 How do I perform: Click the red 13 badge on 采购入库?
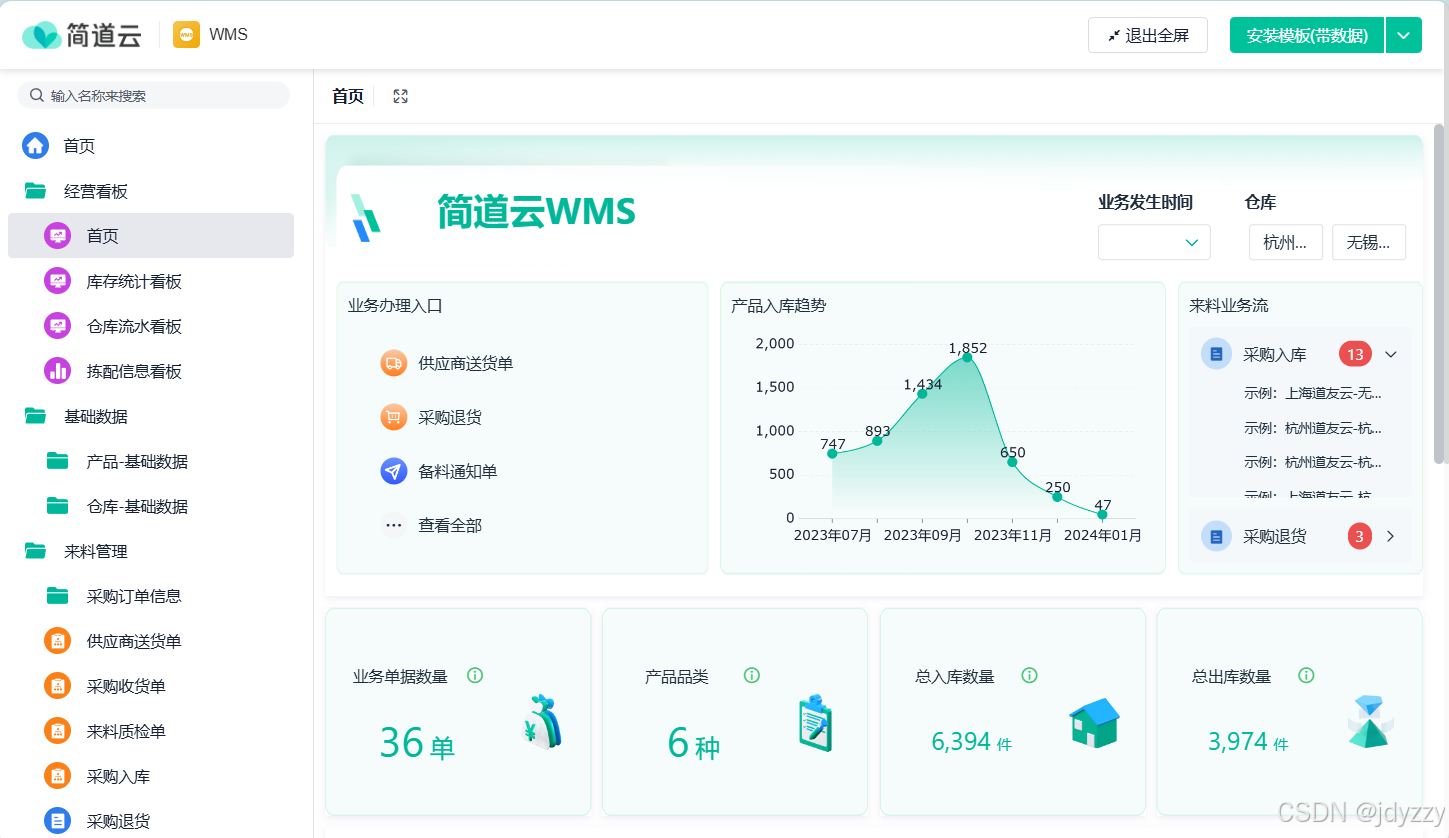1355,354
